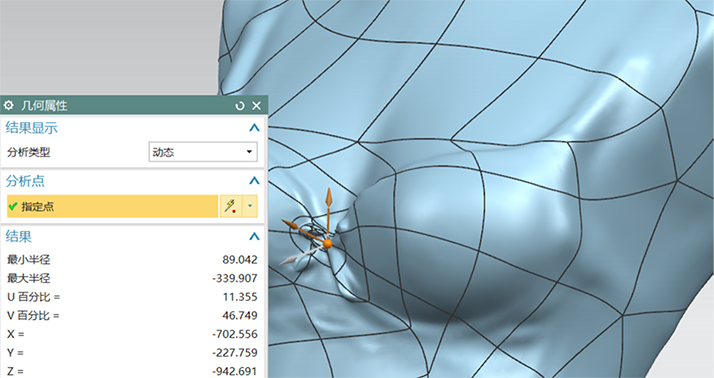
Task: Reset the 几何属性 dialog with circular arrow
Action: 240,106
